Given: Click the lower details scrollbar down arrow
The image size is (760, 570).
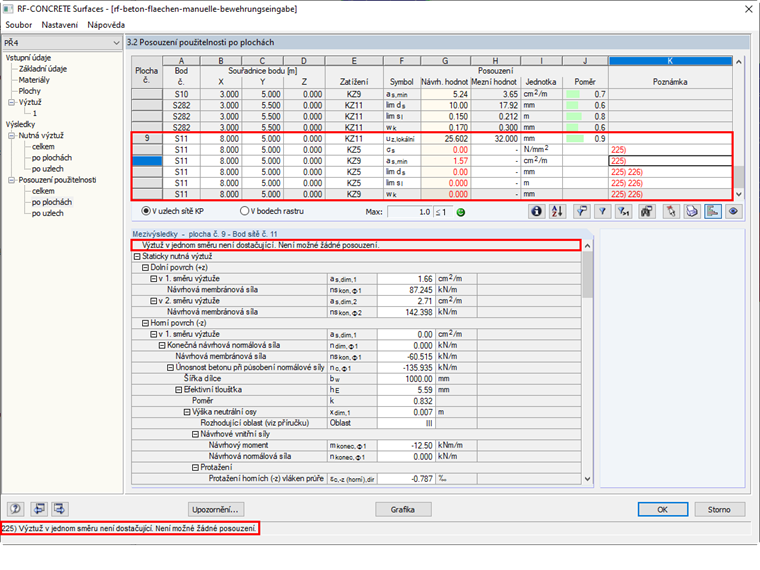Looking at the screenshot, I should [587, 479].
